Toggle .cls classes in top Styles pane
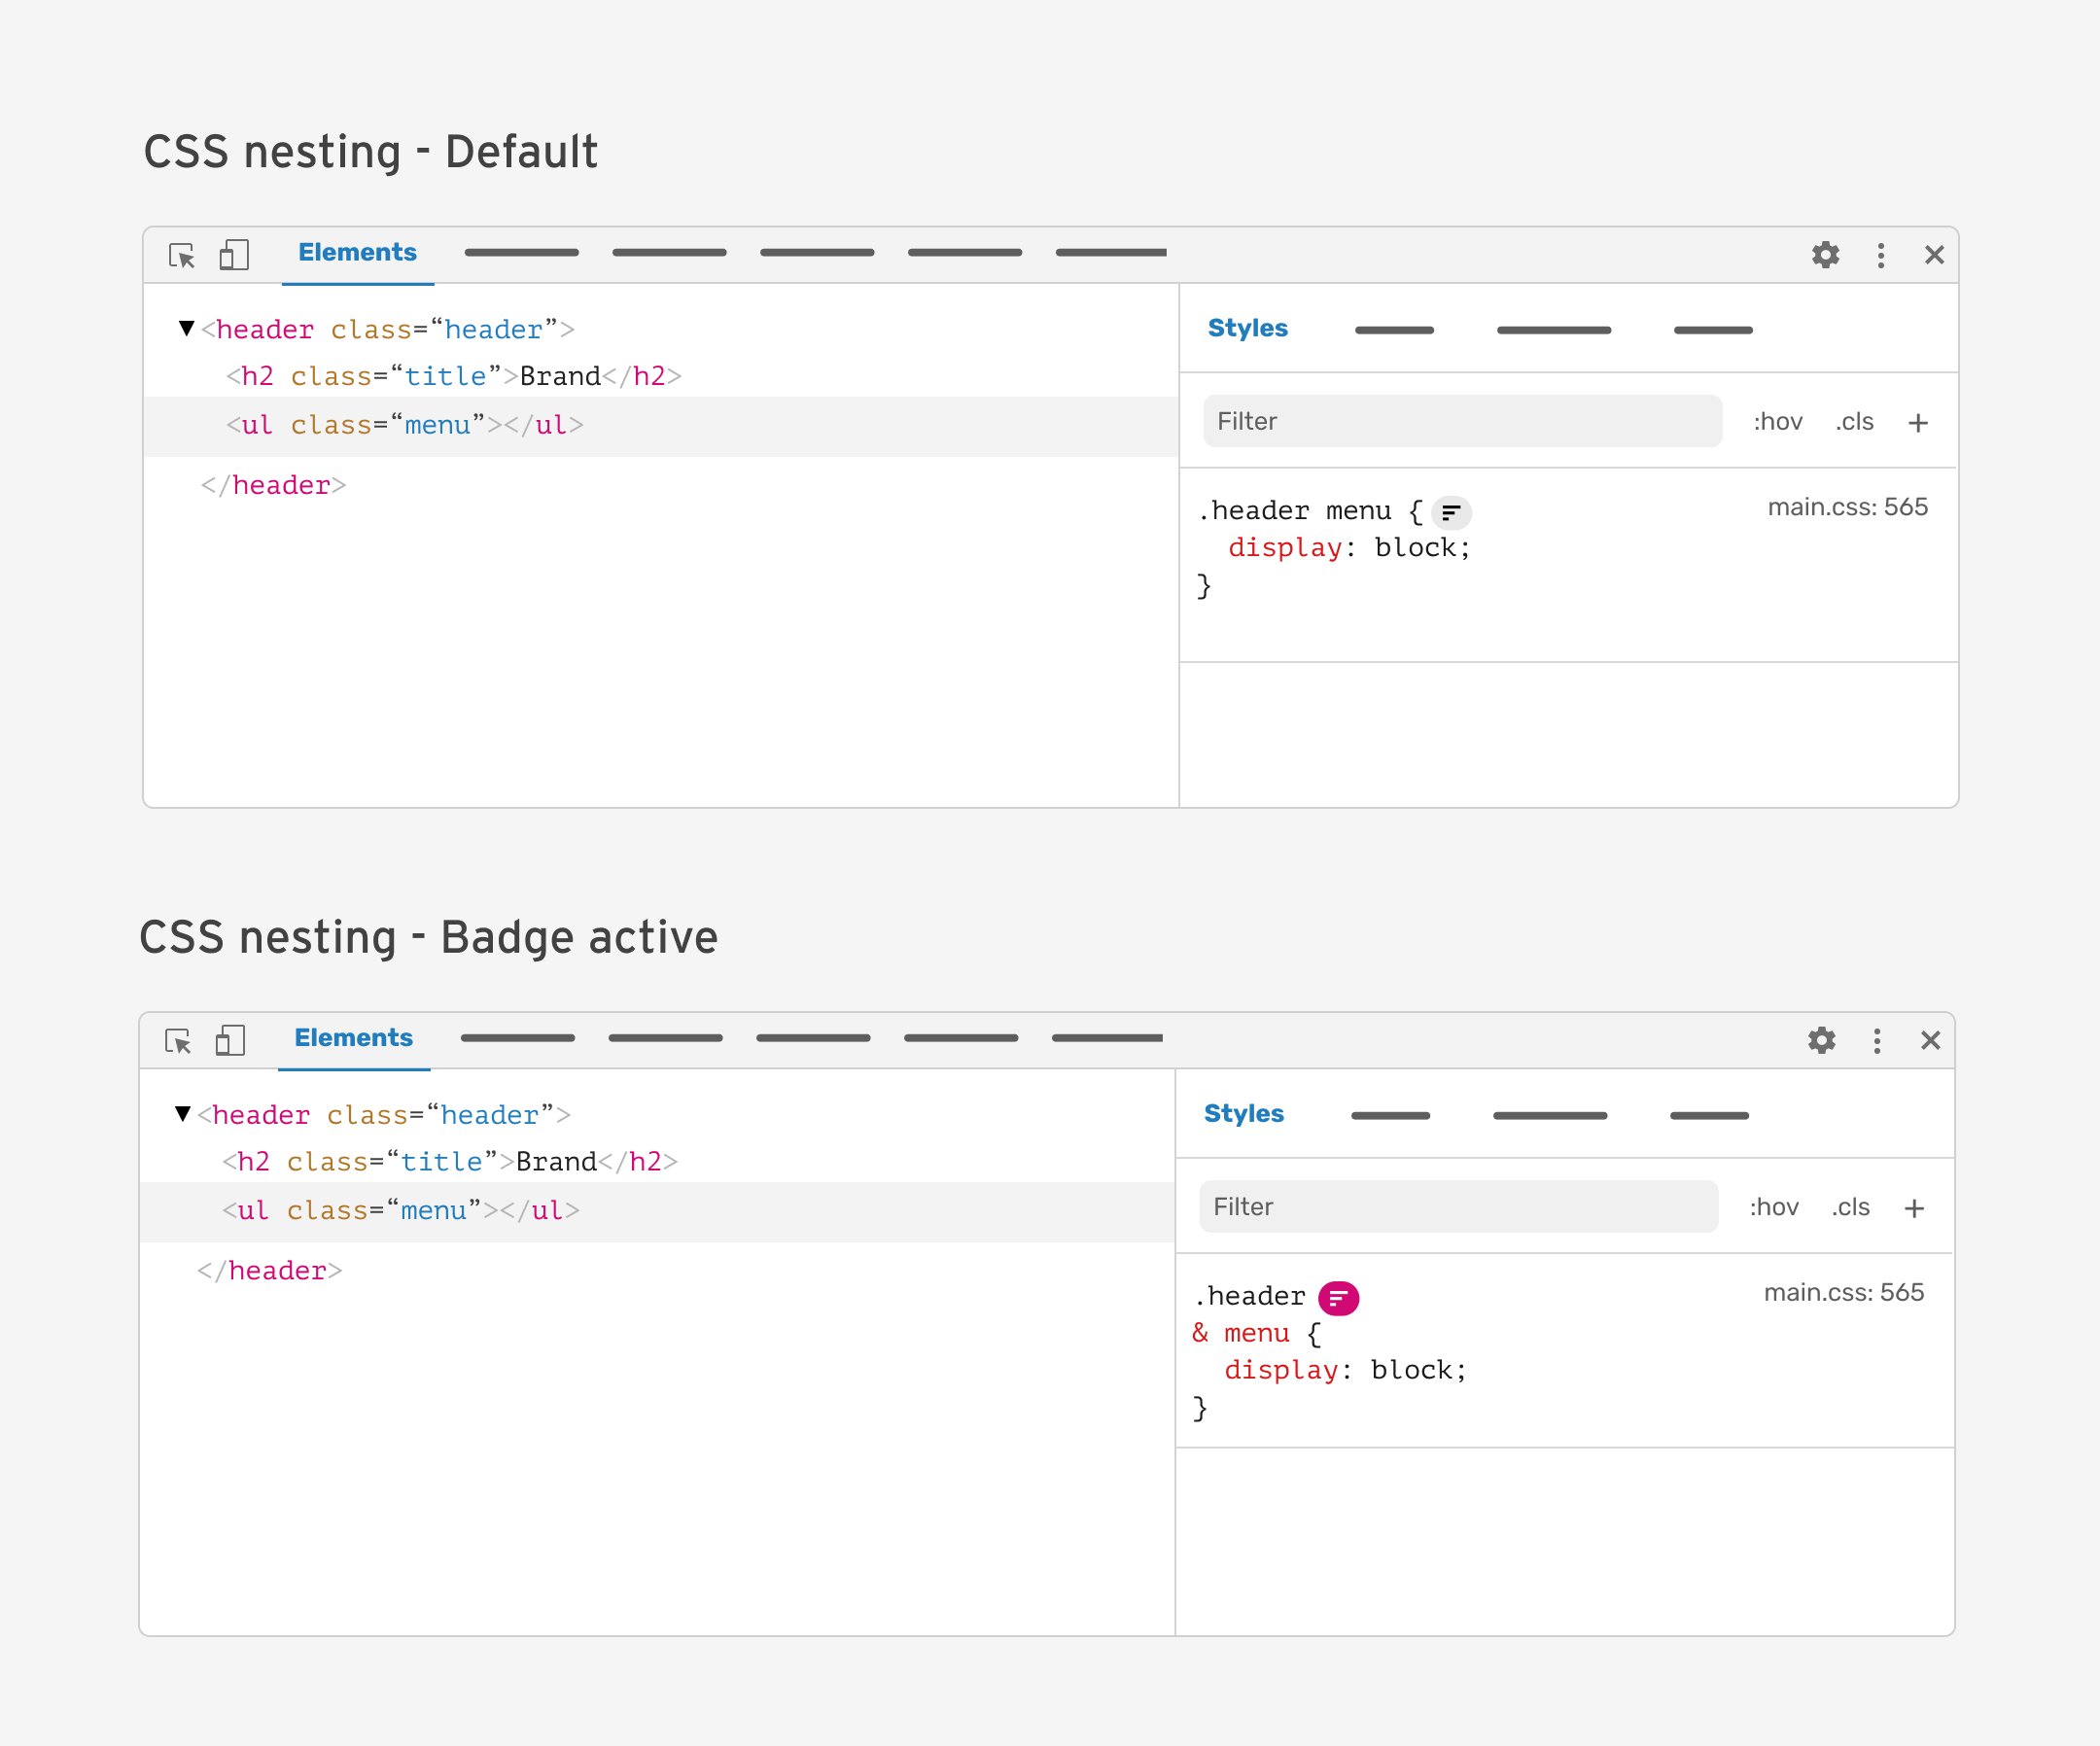 pos(1854,422)
